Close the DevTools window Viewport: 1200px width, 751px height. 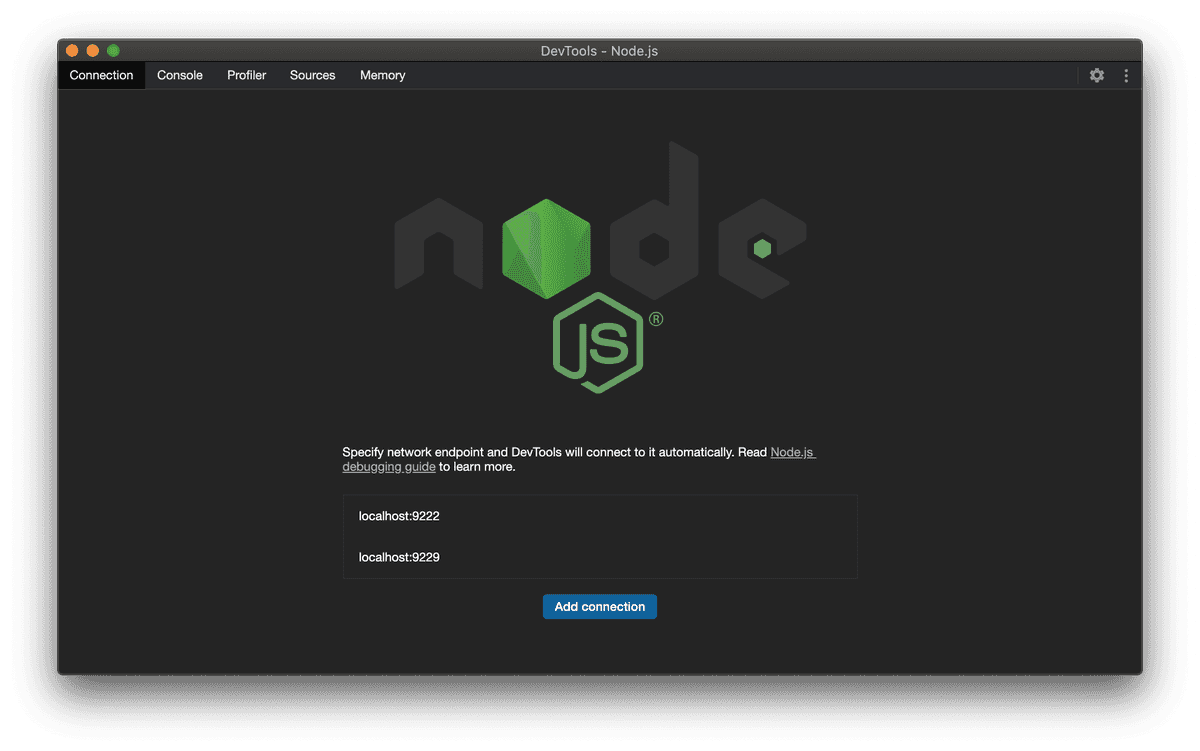pos(72,51)
